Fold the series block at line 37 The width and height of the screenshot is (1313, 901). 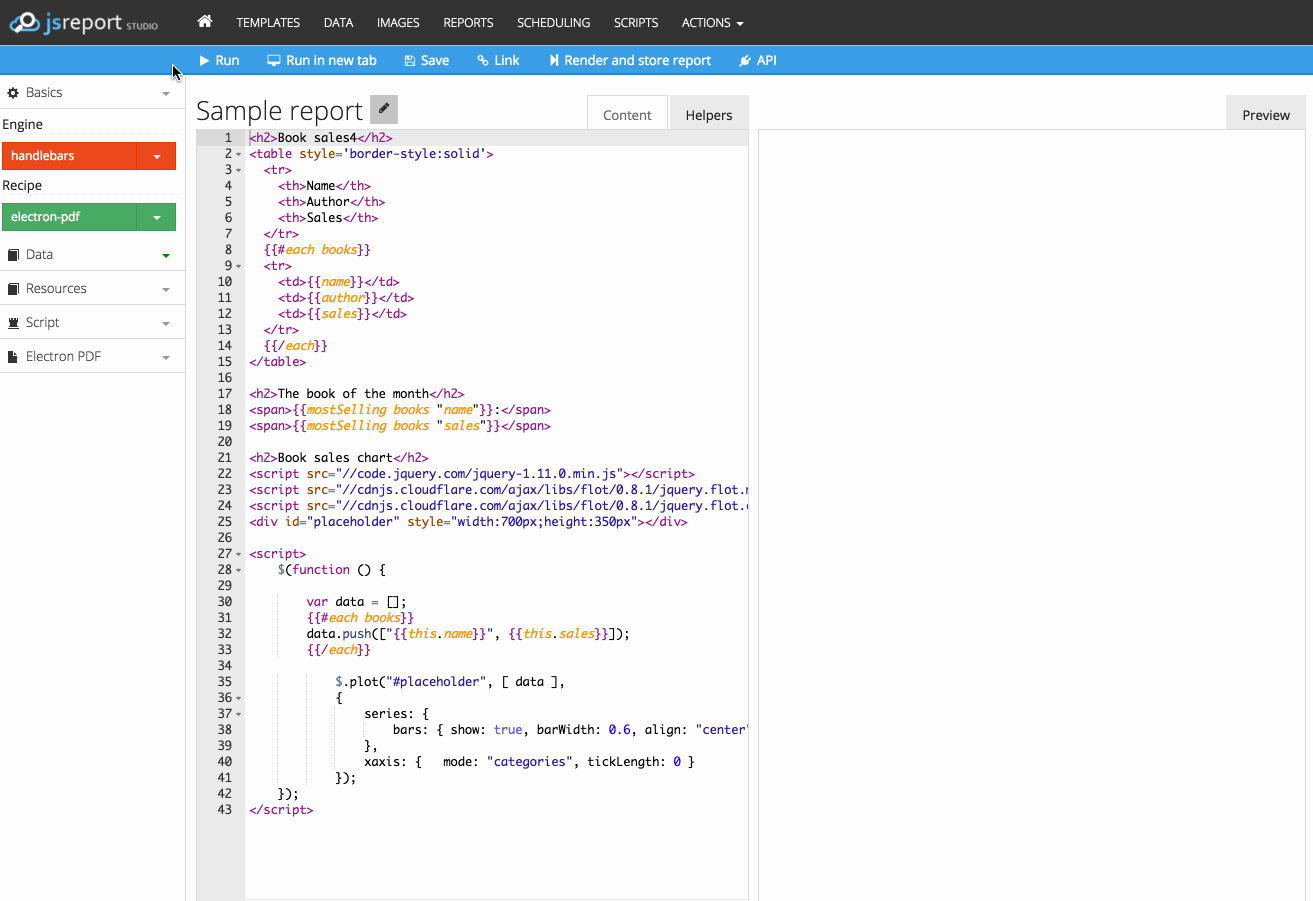tap(239, 714)
